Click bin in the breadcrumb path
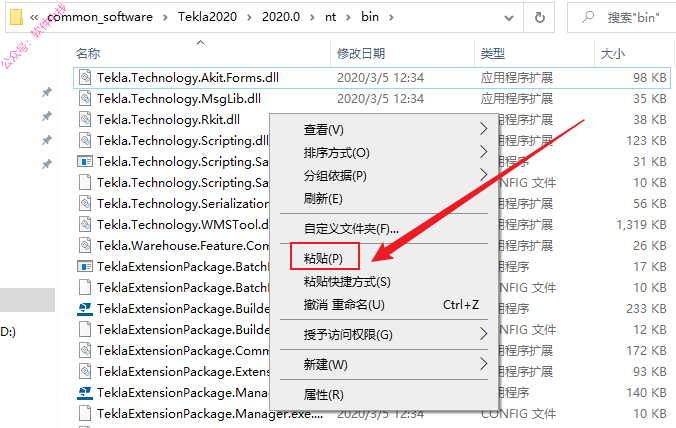This screenshot has height=428, width=676. pos(370,17)
